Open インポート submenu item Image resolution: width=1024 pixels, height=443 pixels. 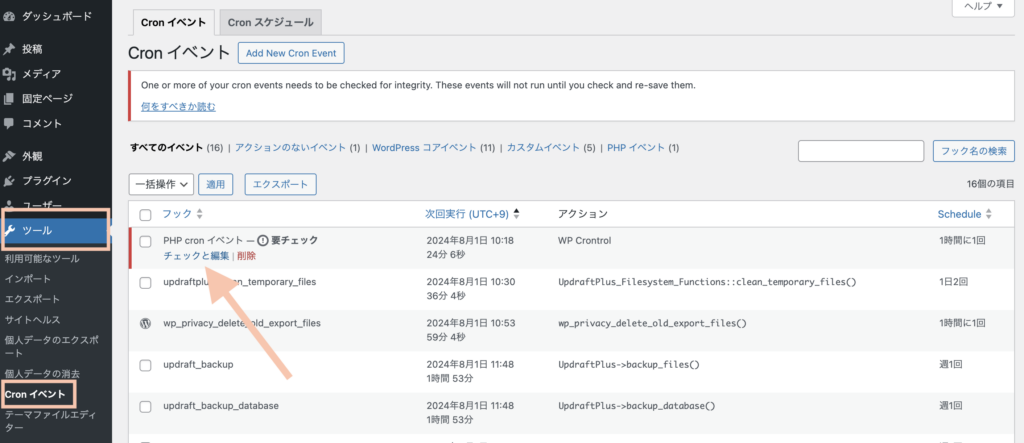(x=27, y=279)
